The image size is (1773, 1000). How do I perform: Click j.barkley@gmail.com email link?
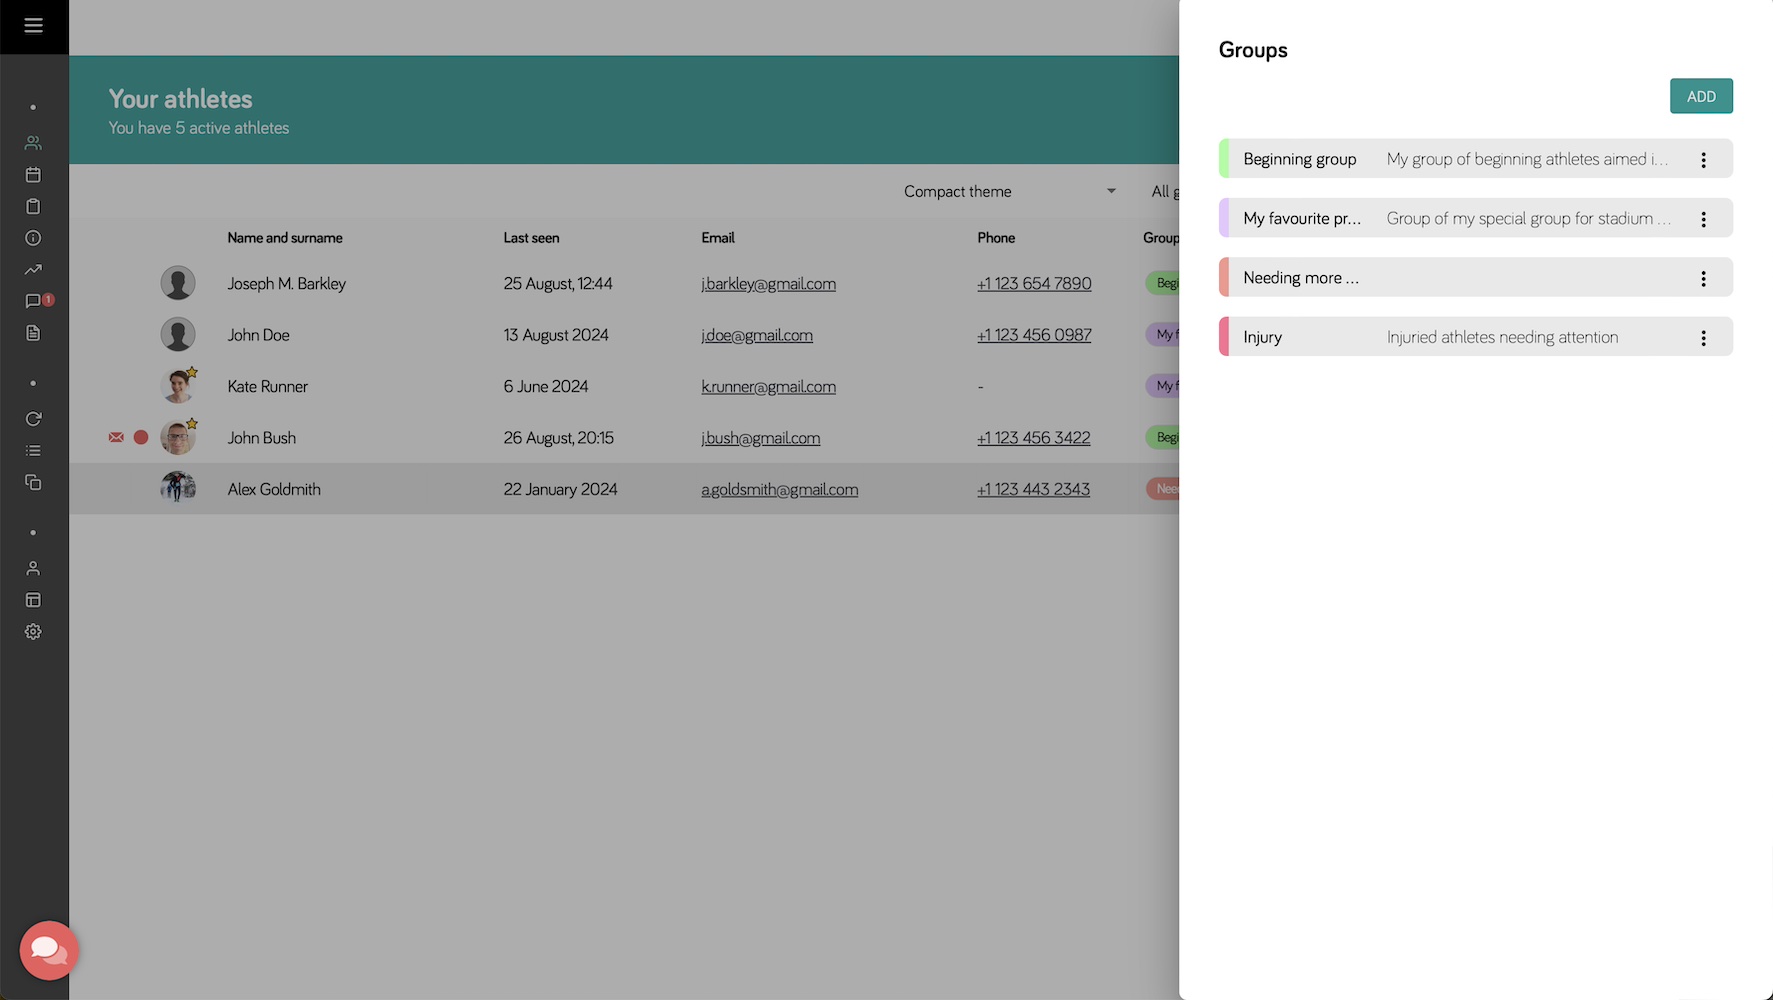(x=768, y=284)
